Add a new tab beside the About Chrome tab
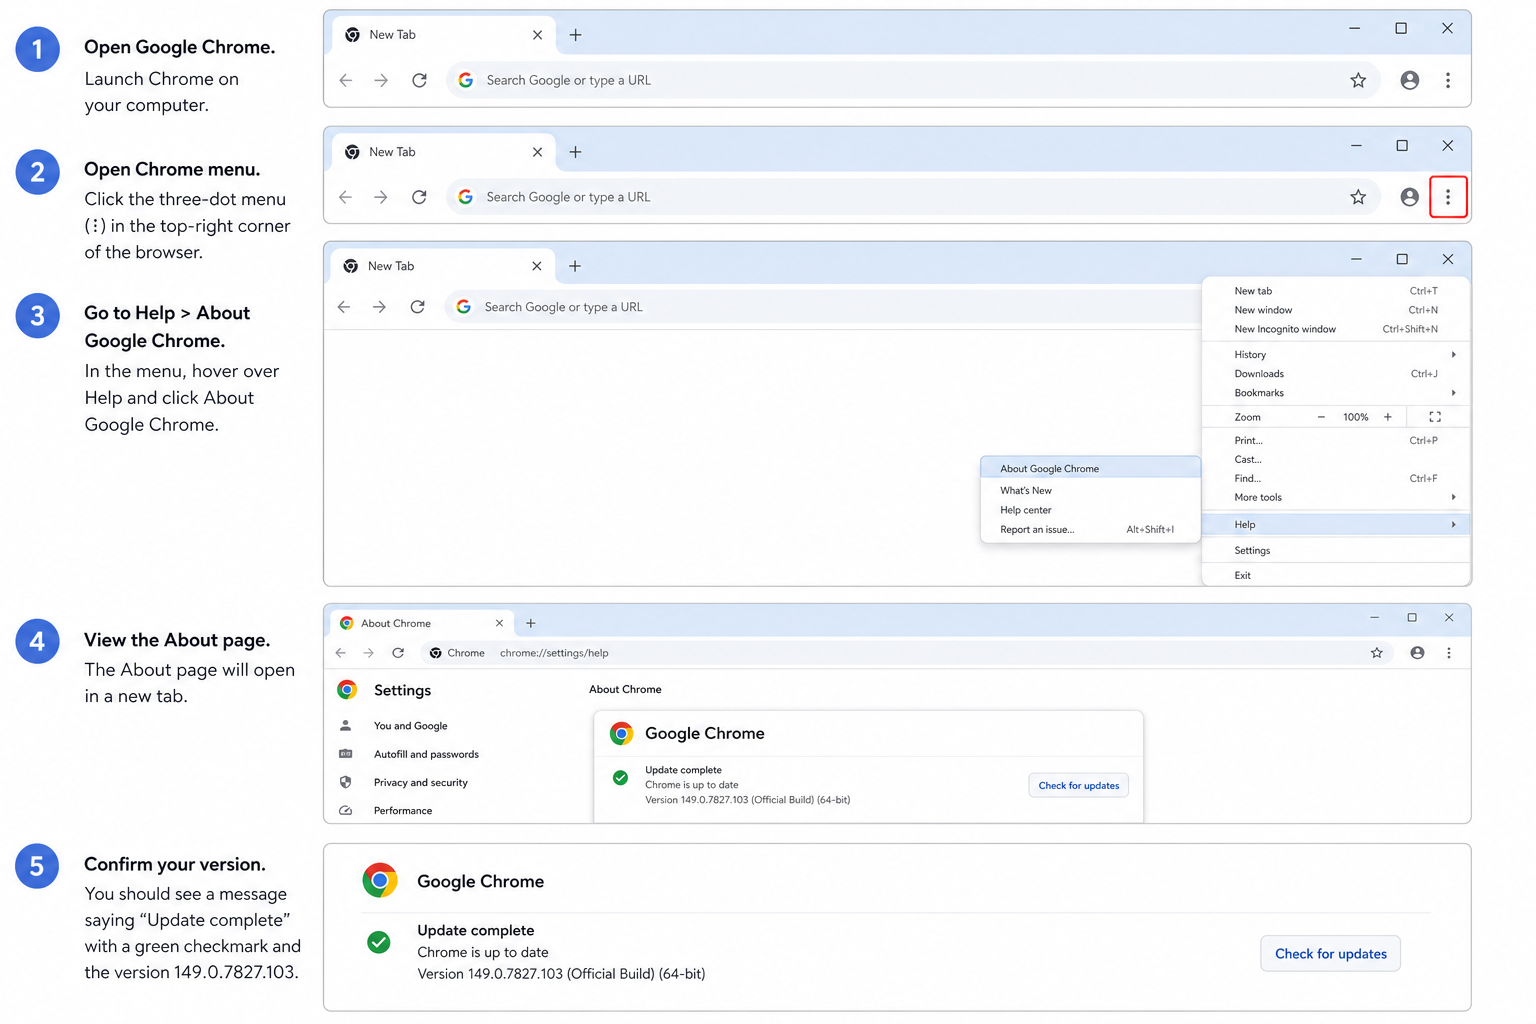The height and width of the screenshot is (1024, 1536). point(531,623)
